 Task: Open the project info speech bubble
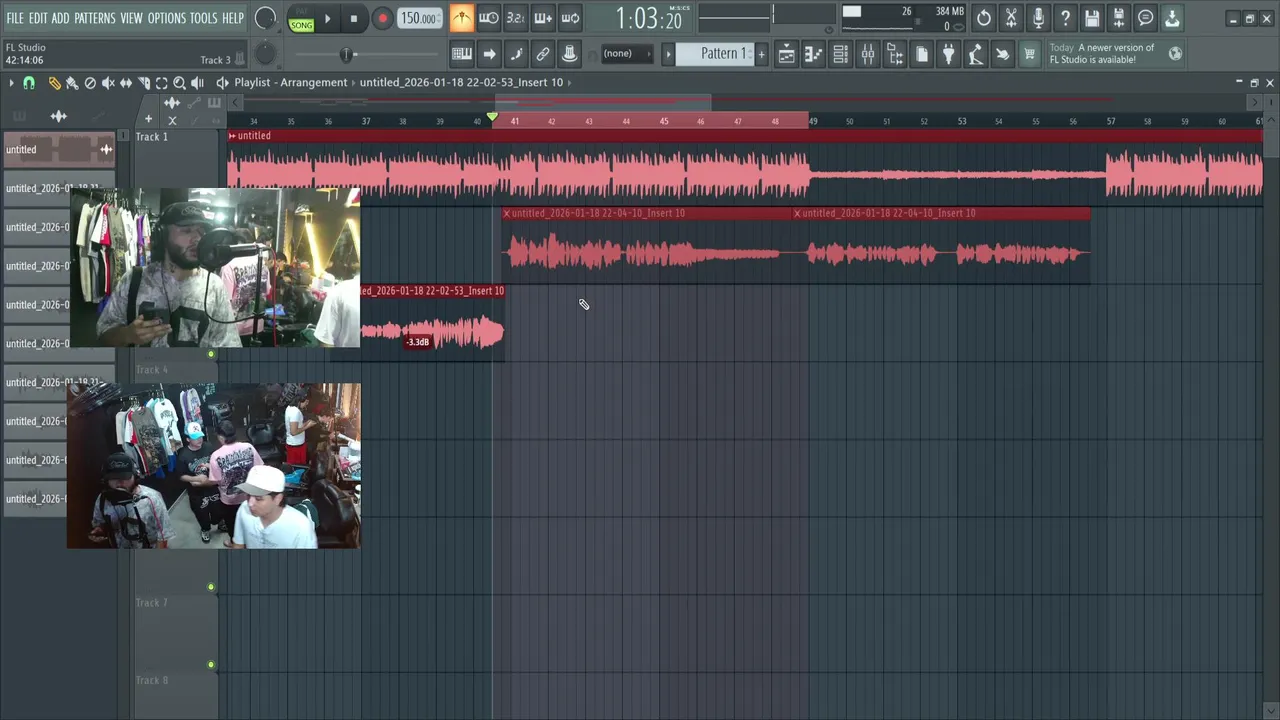[x=1145, y=18]
